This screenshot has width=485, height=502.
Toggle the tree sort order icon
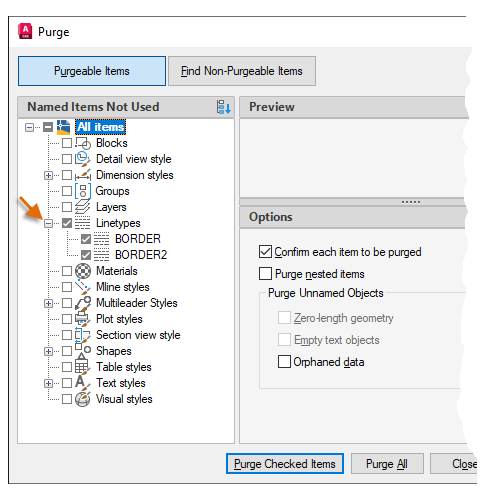(x=223, y=107)
